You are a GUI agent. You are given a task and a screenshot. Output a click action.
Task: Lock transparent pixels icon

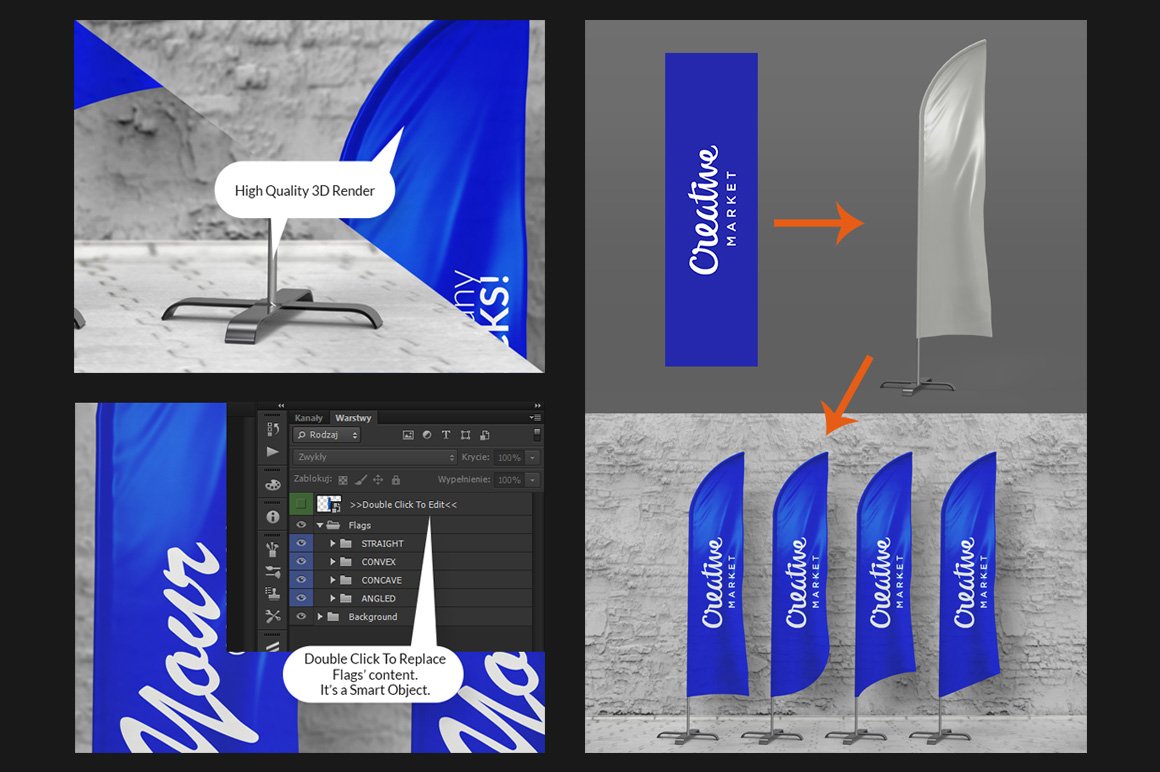pos(343,480)
